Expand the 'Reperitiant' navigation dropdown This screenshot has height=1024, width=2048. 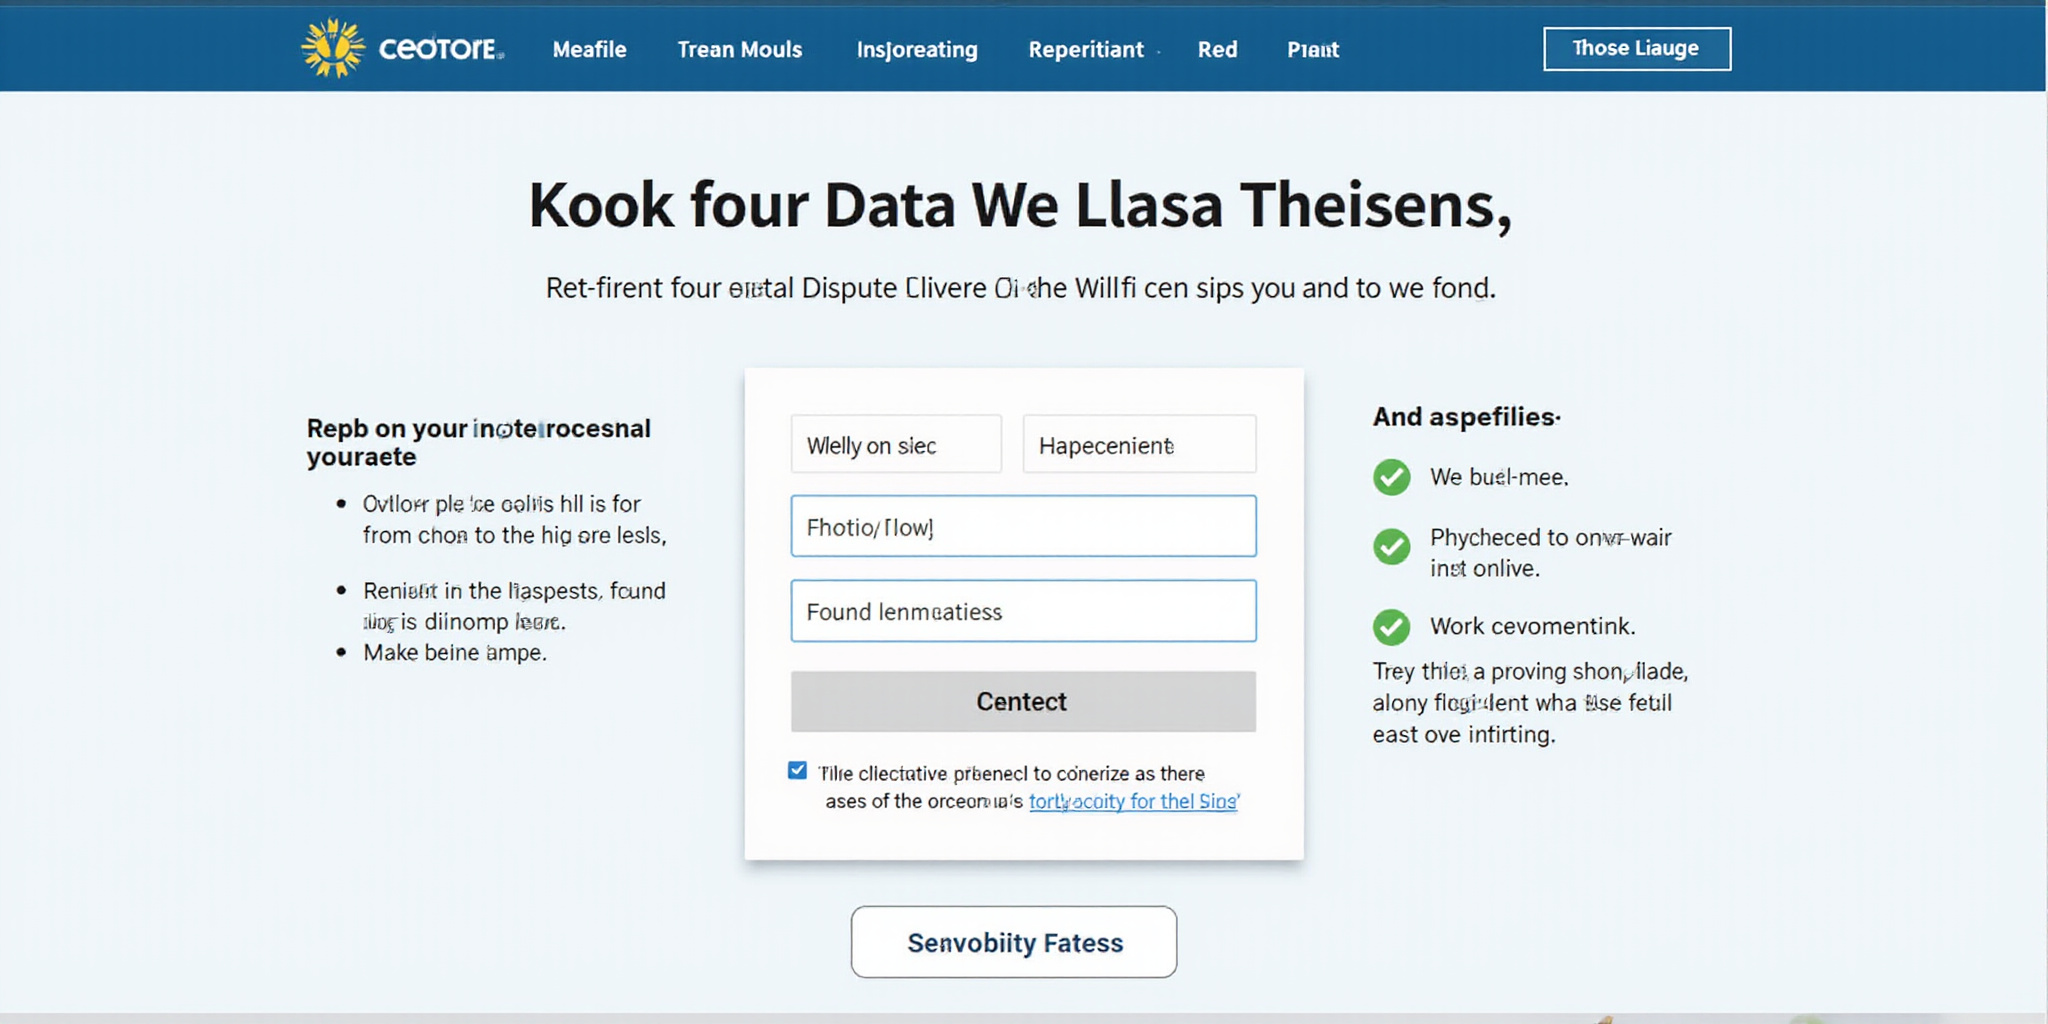pos(1086,49)
